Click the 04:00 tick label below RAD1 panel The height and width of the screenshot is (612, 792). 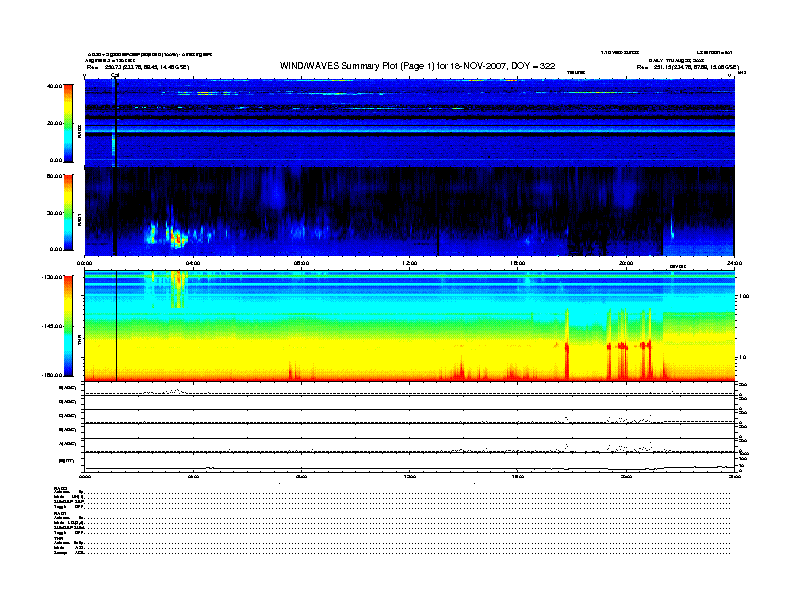coord(193,263)
